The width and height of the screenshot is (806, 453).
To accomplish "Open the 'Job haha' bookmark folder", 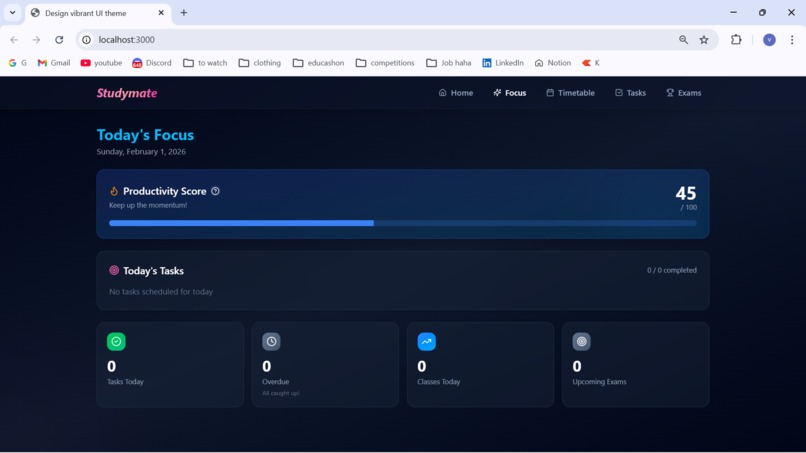I will point(448,63).
